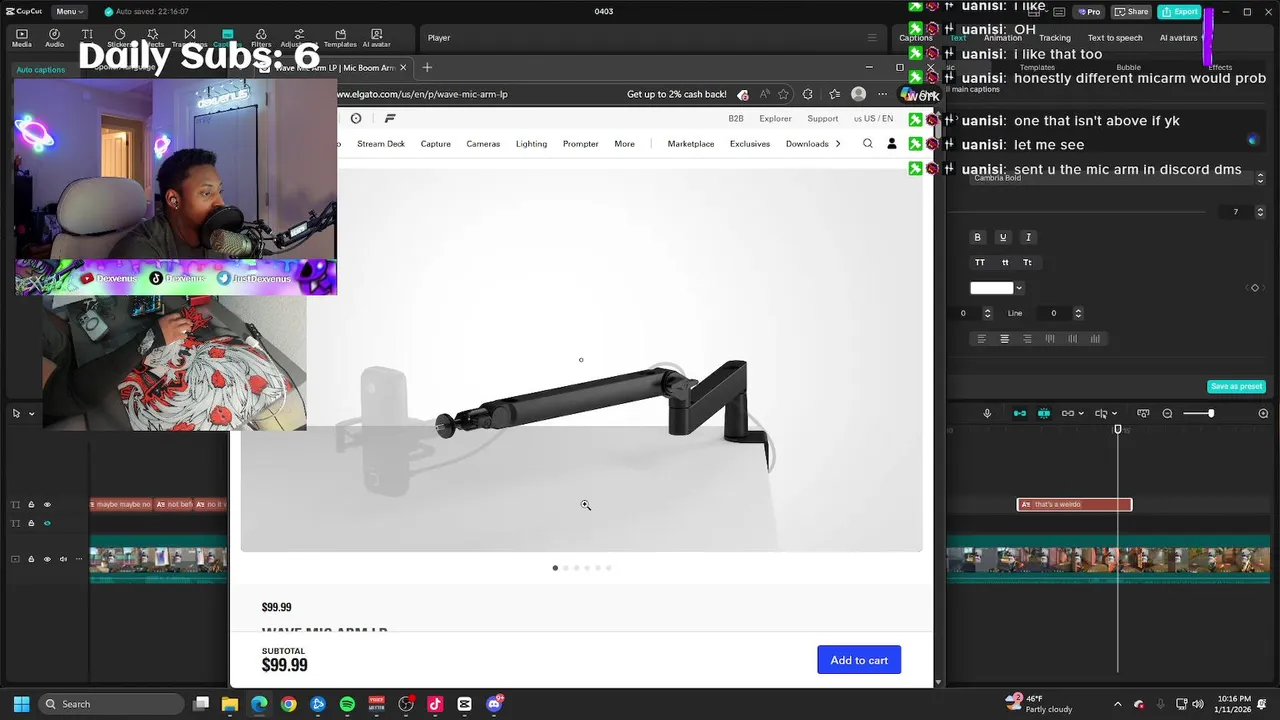Image resolution: width=1280 pixels, height=720 pixels.
Task: Toggle bold text formatting
Action: pos(977,237)
